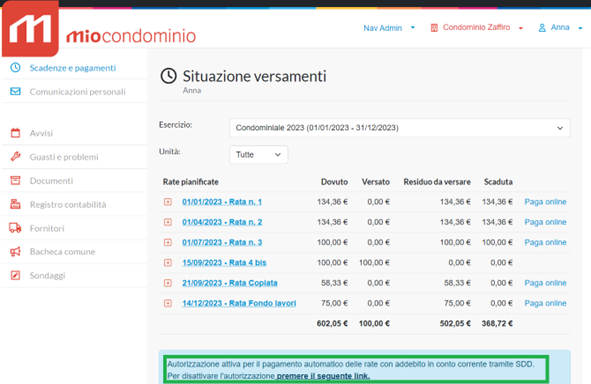591x384 pixels.
Task: Click Dovuto 75,00 € in Fondo lavori row
Action: coord(335,303)
